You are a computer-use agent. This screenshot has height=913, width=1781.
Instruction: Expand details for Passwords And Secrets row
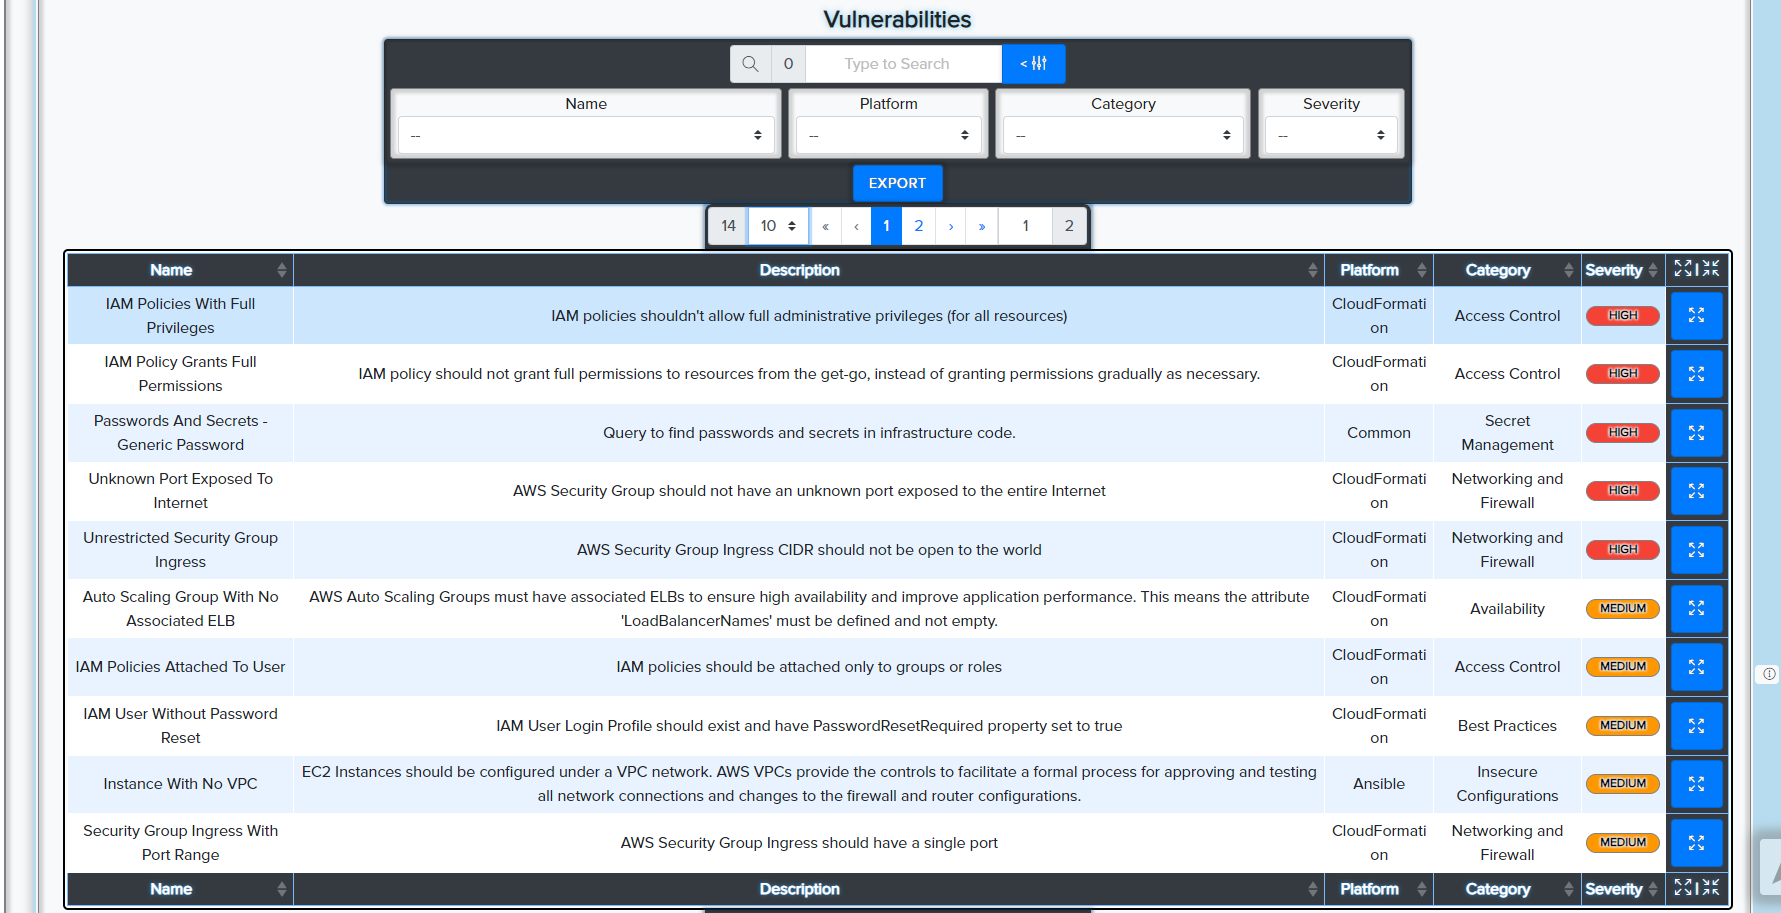coord(1696,433)
